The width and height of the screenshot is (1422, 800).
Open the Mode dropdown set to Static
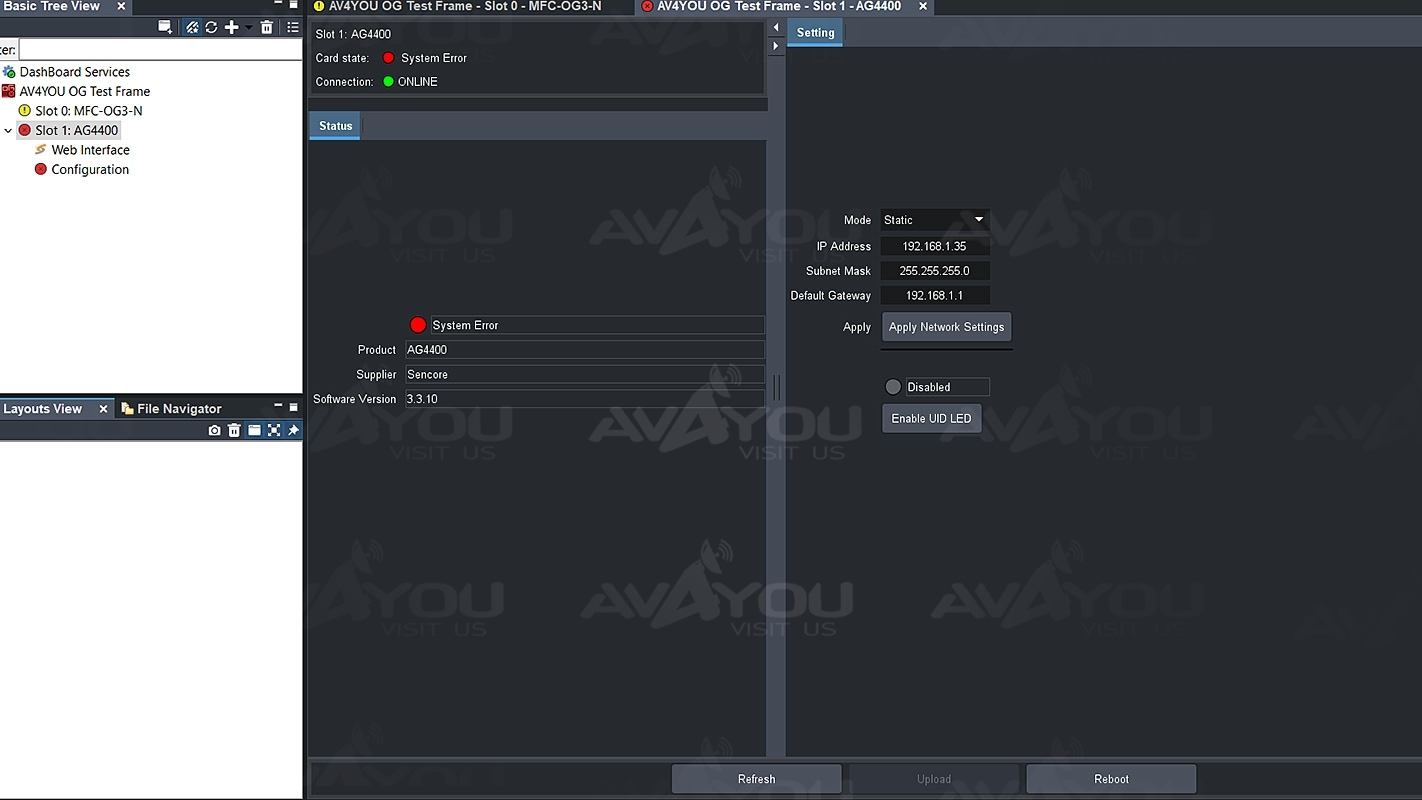point(934,220)
